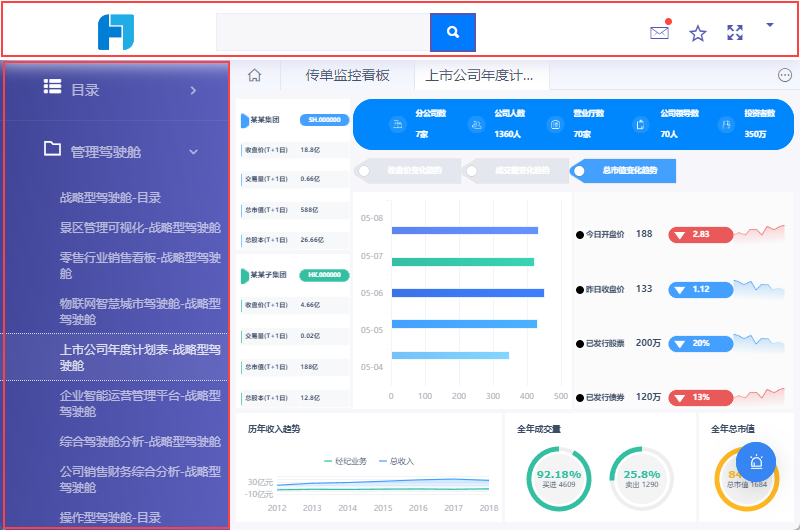
Task: Open 综合驾驶舱分析-战略型驾驶舱 item
Action: [x=140, y=442]
